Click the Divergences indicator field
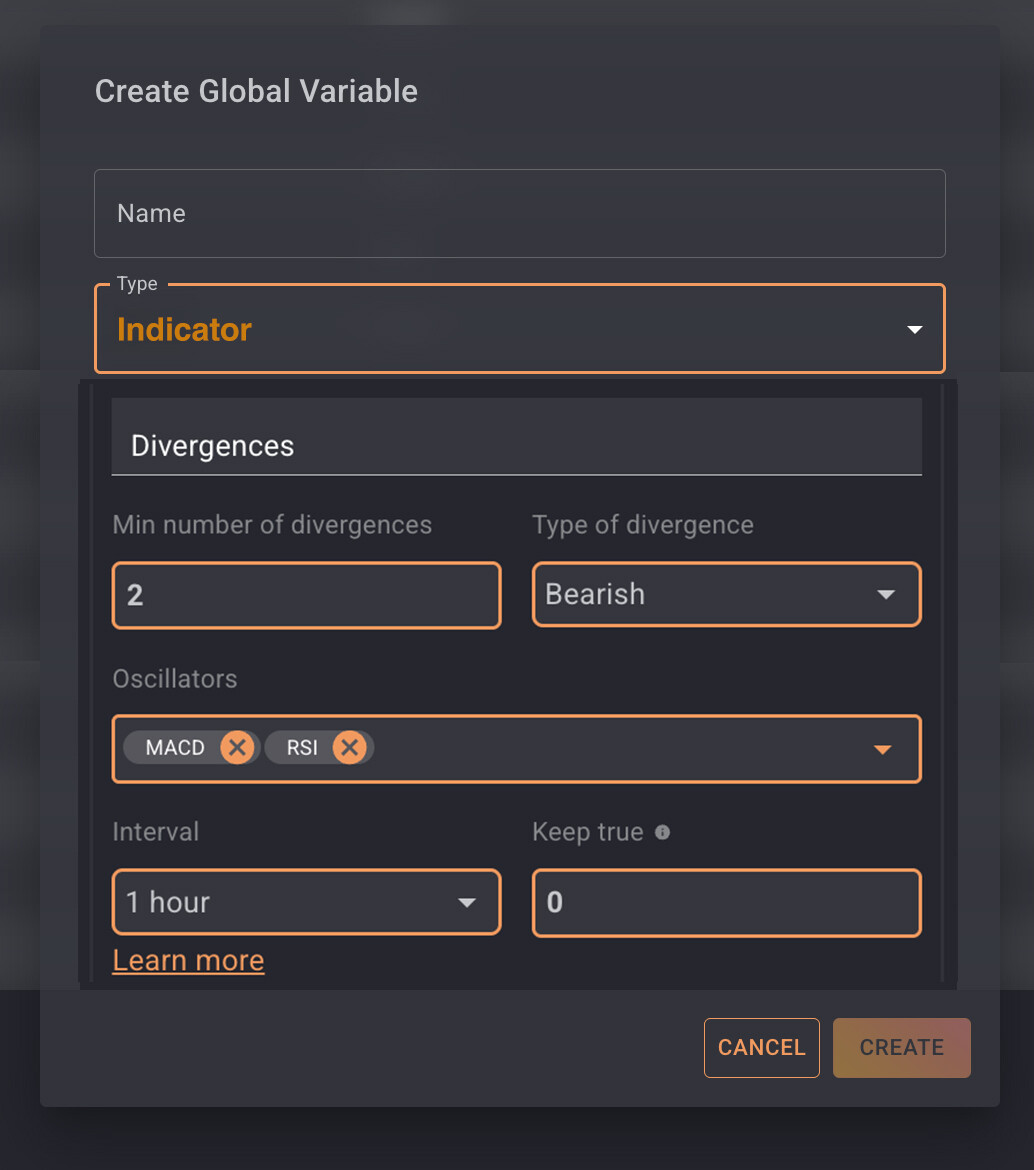 [x=516, y=446]
